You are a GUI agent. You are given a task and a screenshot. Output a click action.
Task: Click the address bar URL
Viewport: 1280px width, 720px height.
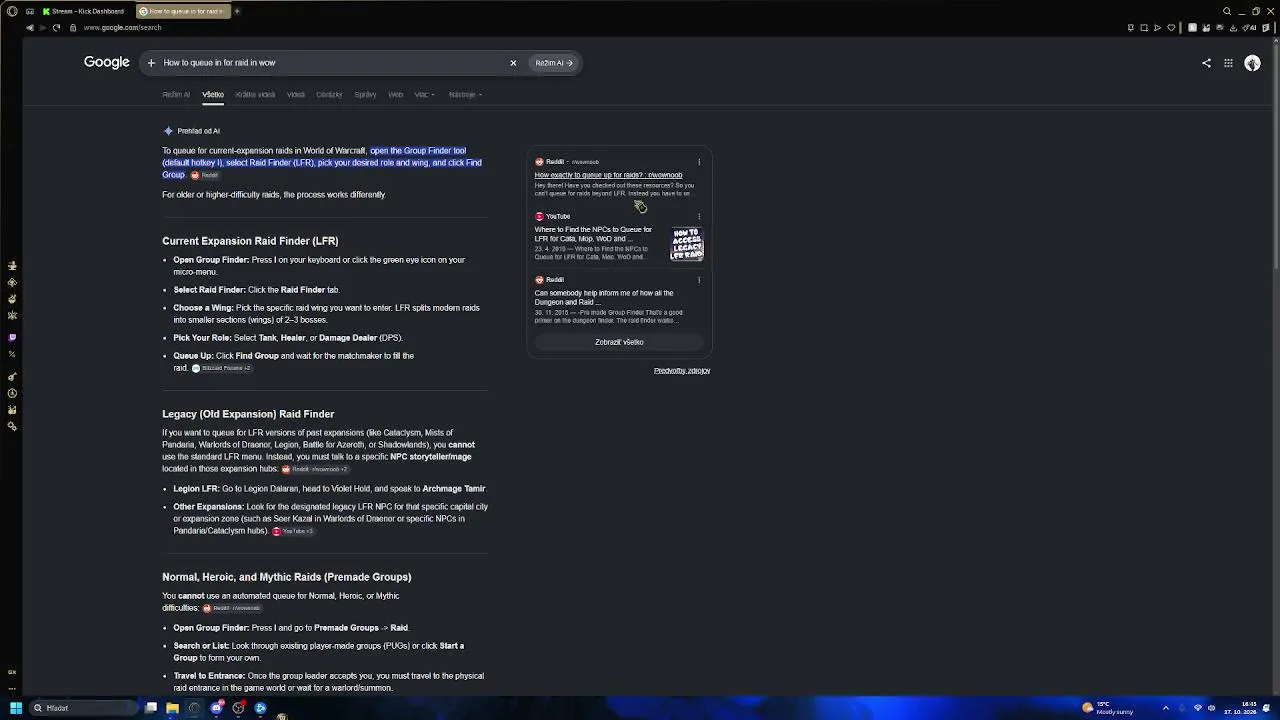122,28
